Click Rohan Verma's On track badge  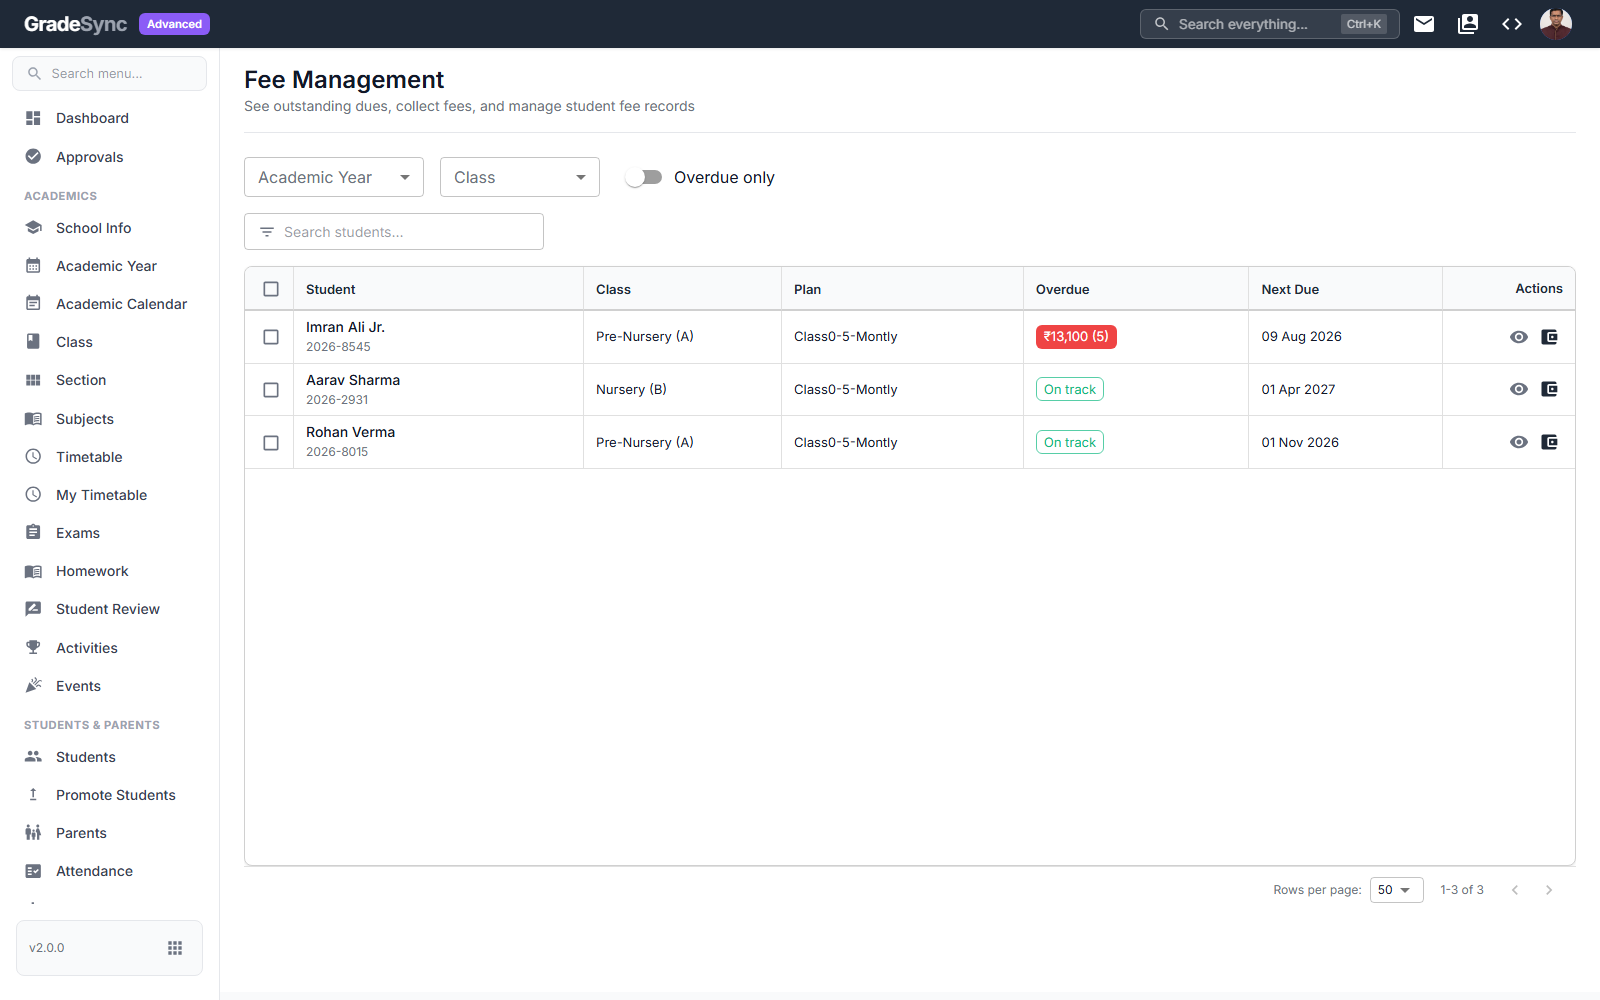1070,442
